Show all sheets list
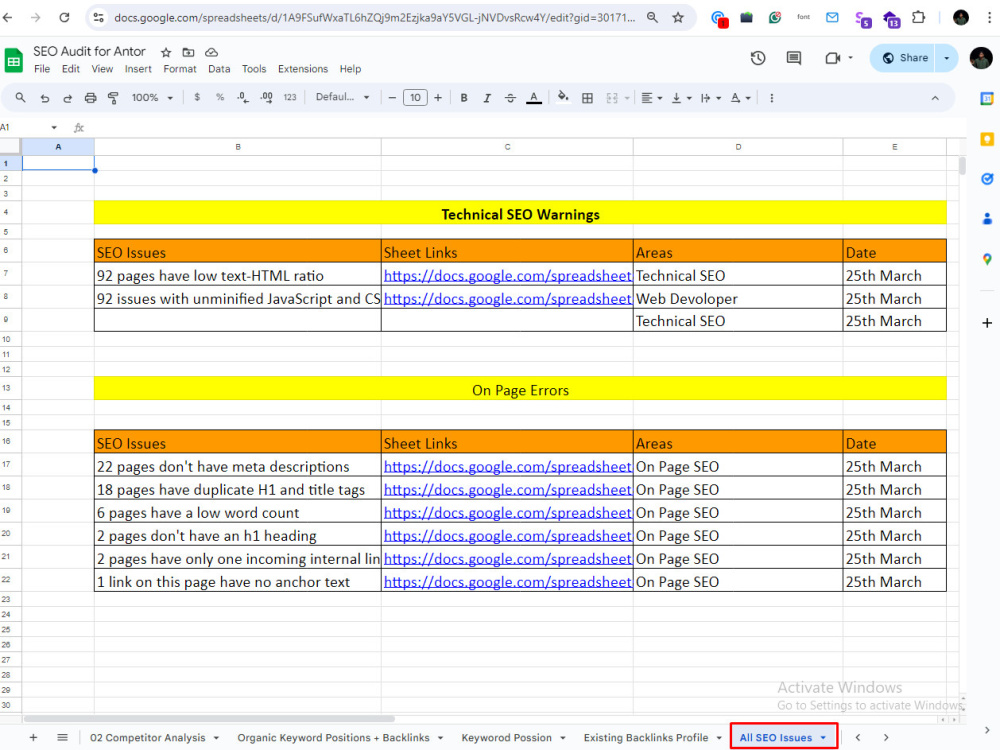1000x750 pixels. coord(62,737)
